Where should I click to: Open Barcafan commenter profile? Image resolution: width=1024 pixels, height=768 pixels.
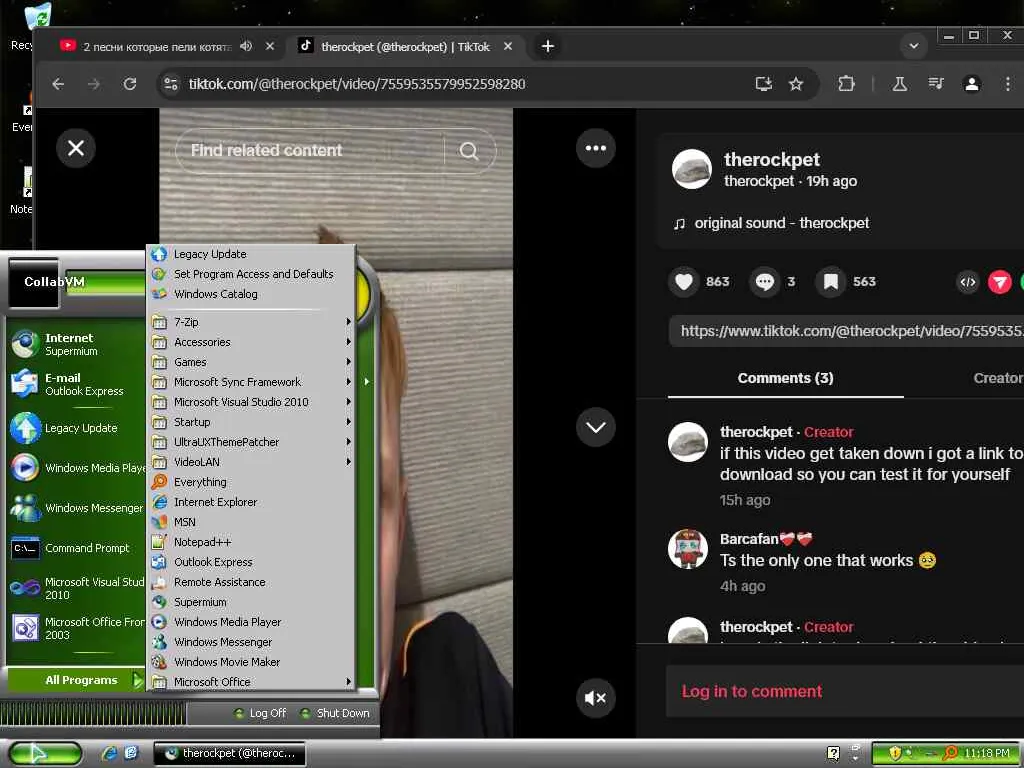[749, 539]
